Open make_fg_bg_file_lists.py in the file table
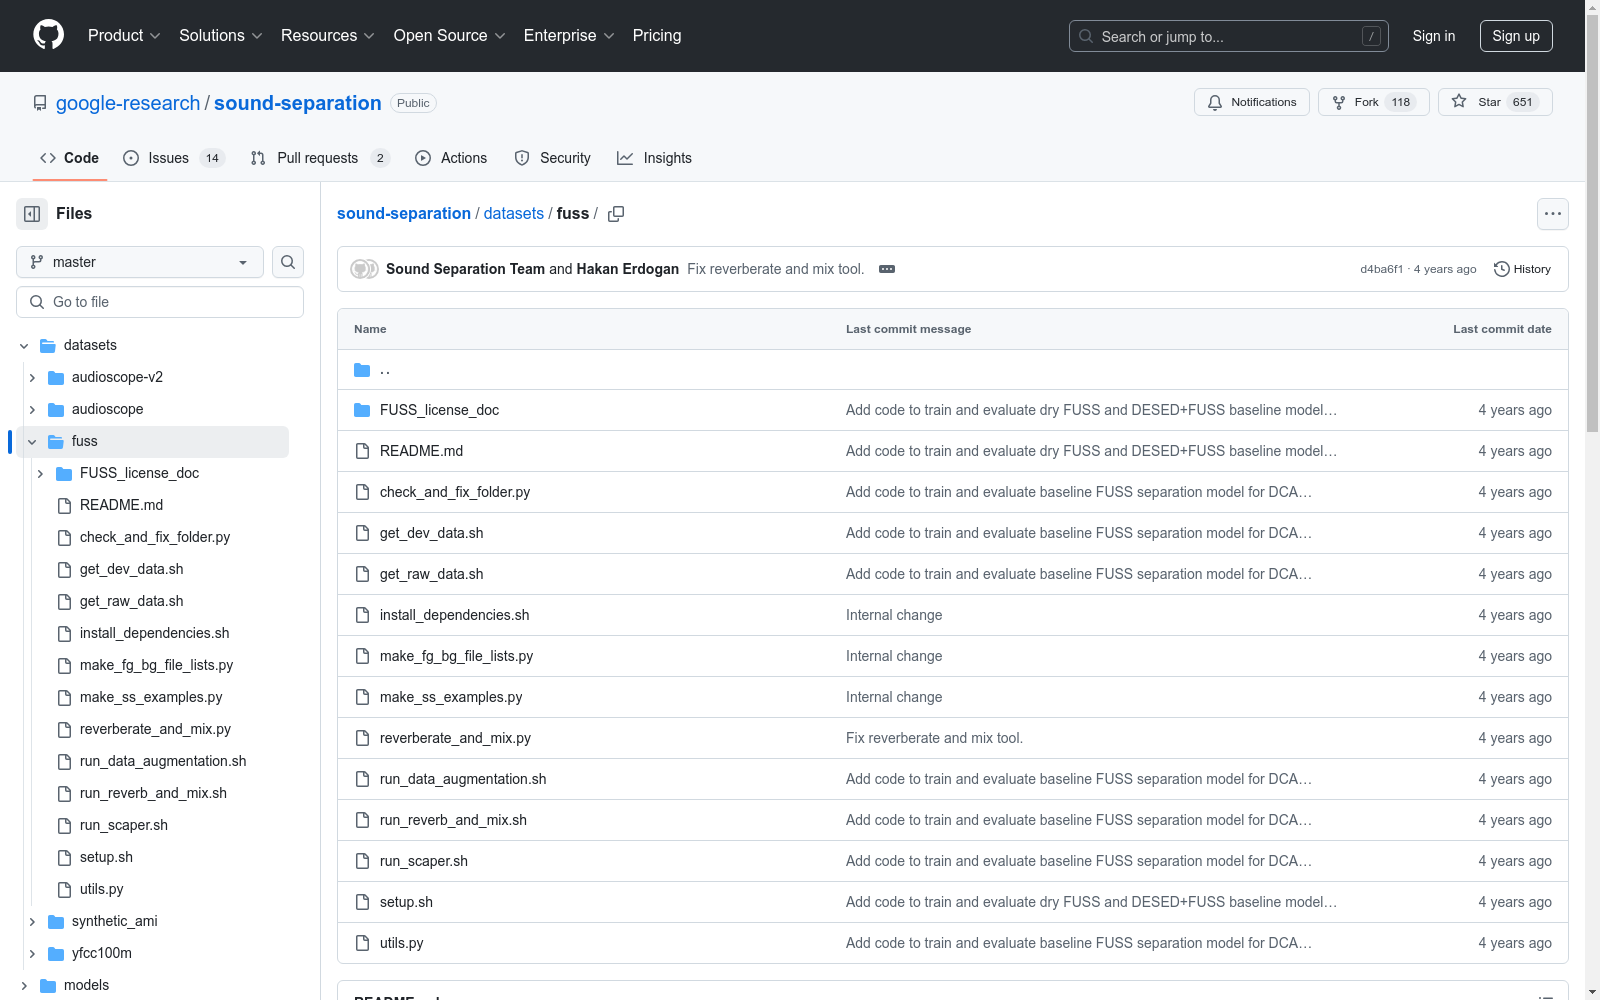This screenshot has height=1000, width=1600. point(456,656)
